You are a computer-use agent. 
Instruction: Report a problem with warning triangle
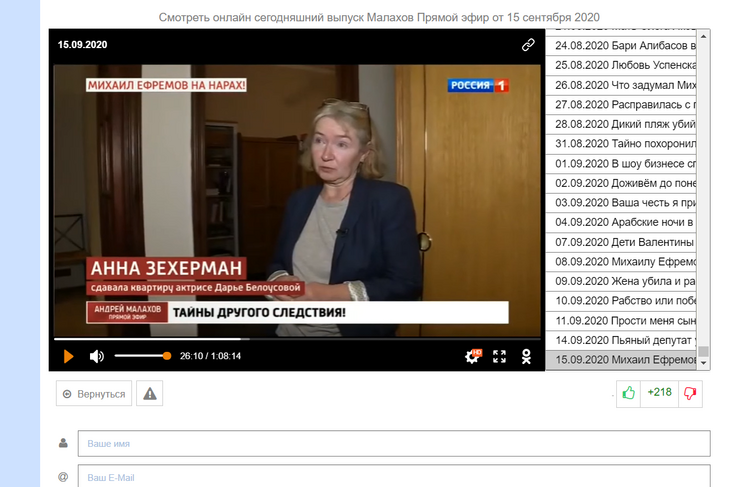(x=150, y=394)
